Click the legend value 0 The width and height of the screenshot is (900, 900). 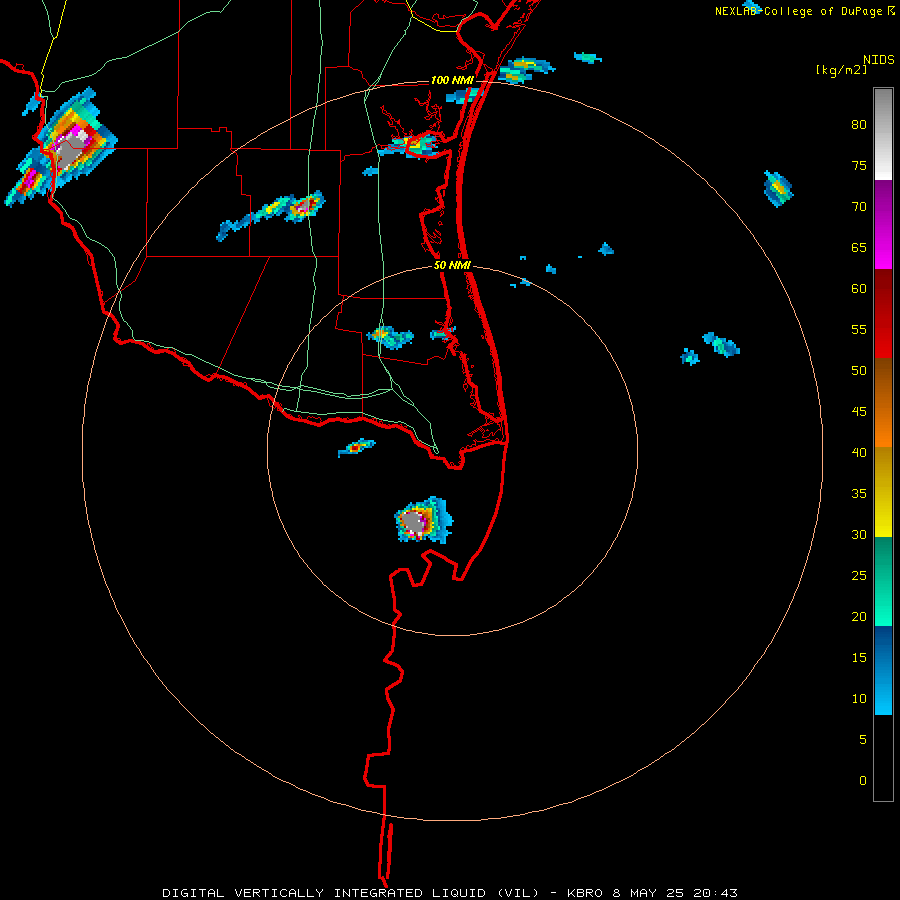coord(863,781)
